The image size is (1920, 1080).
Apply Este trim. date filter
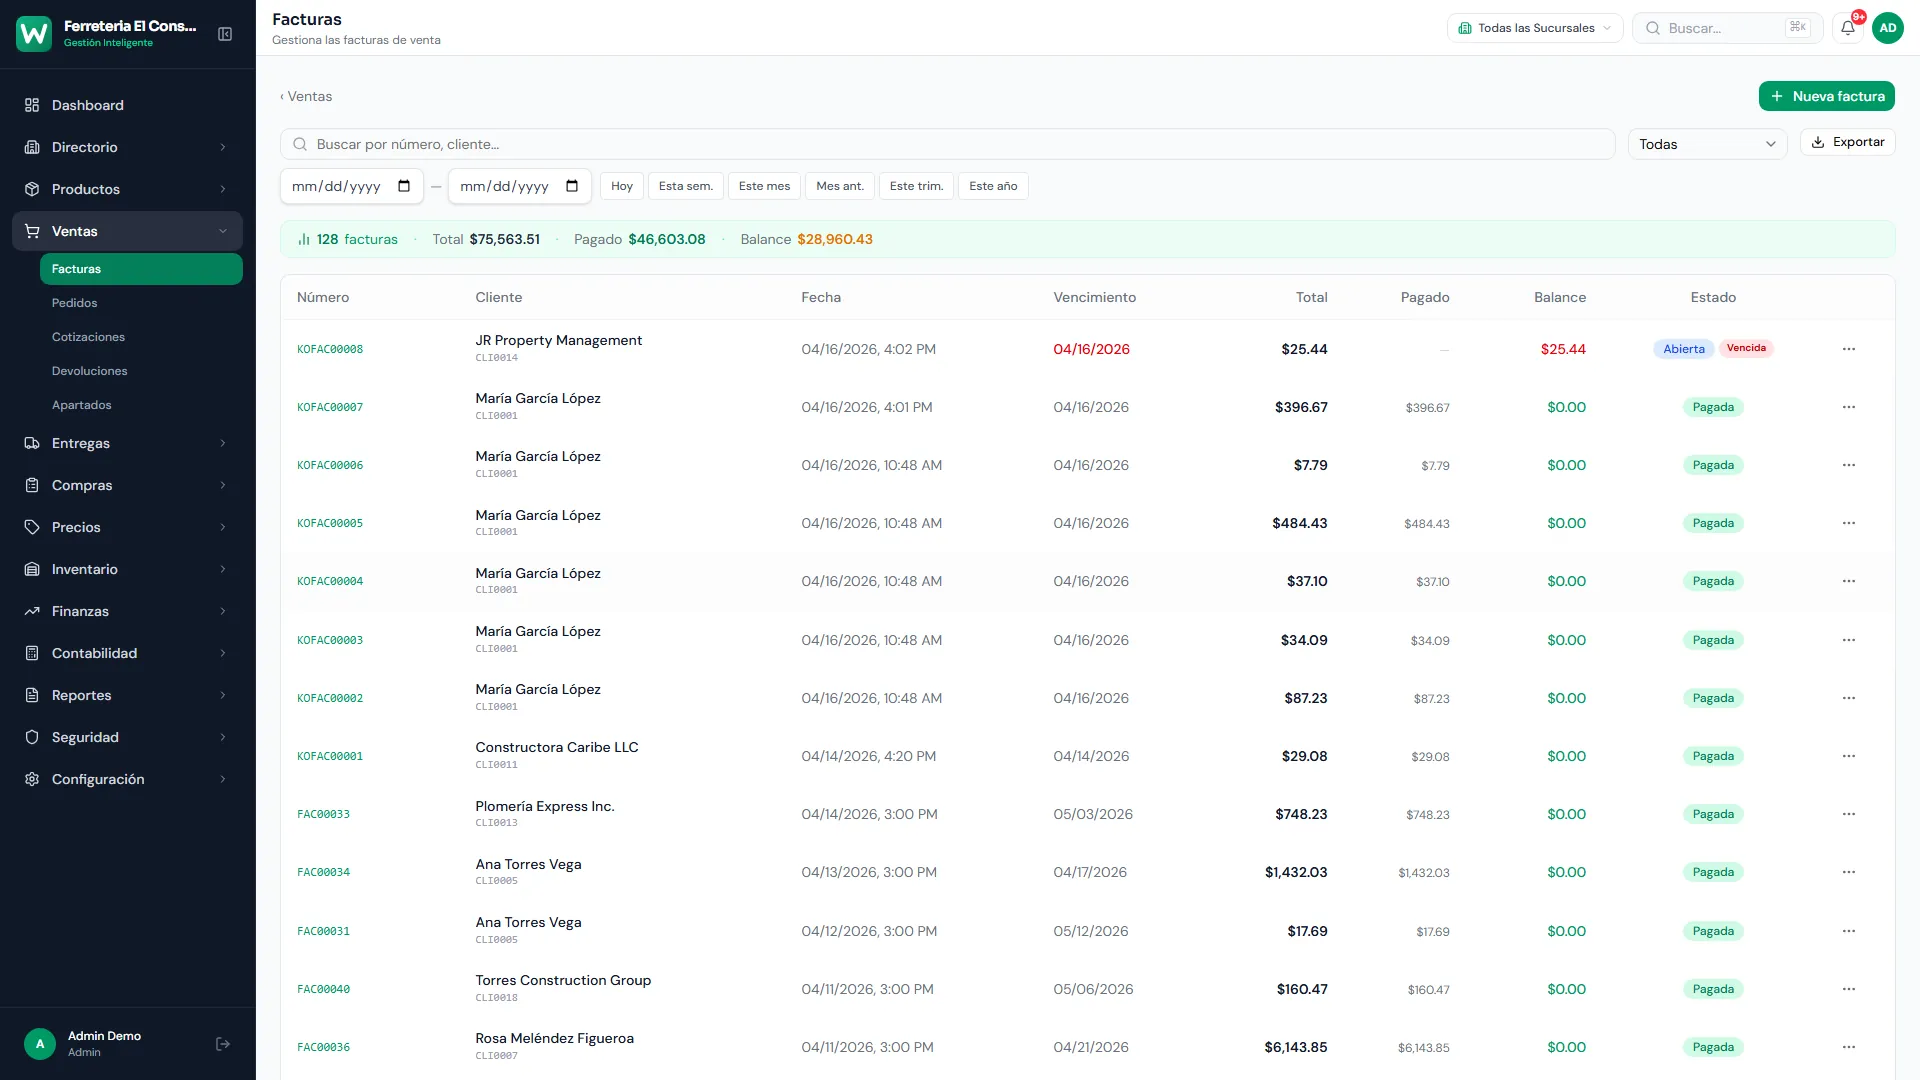coord(916,186)
